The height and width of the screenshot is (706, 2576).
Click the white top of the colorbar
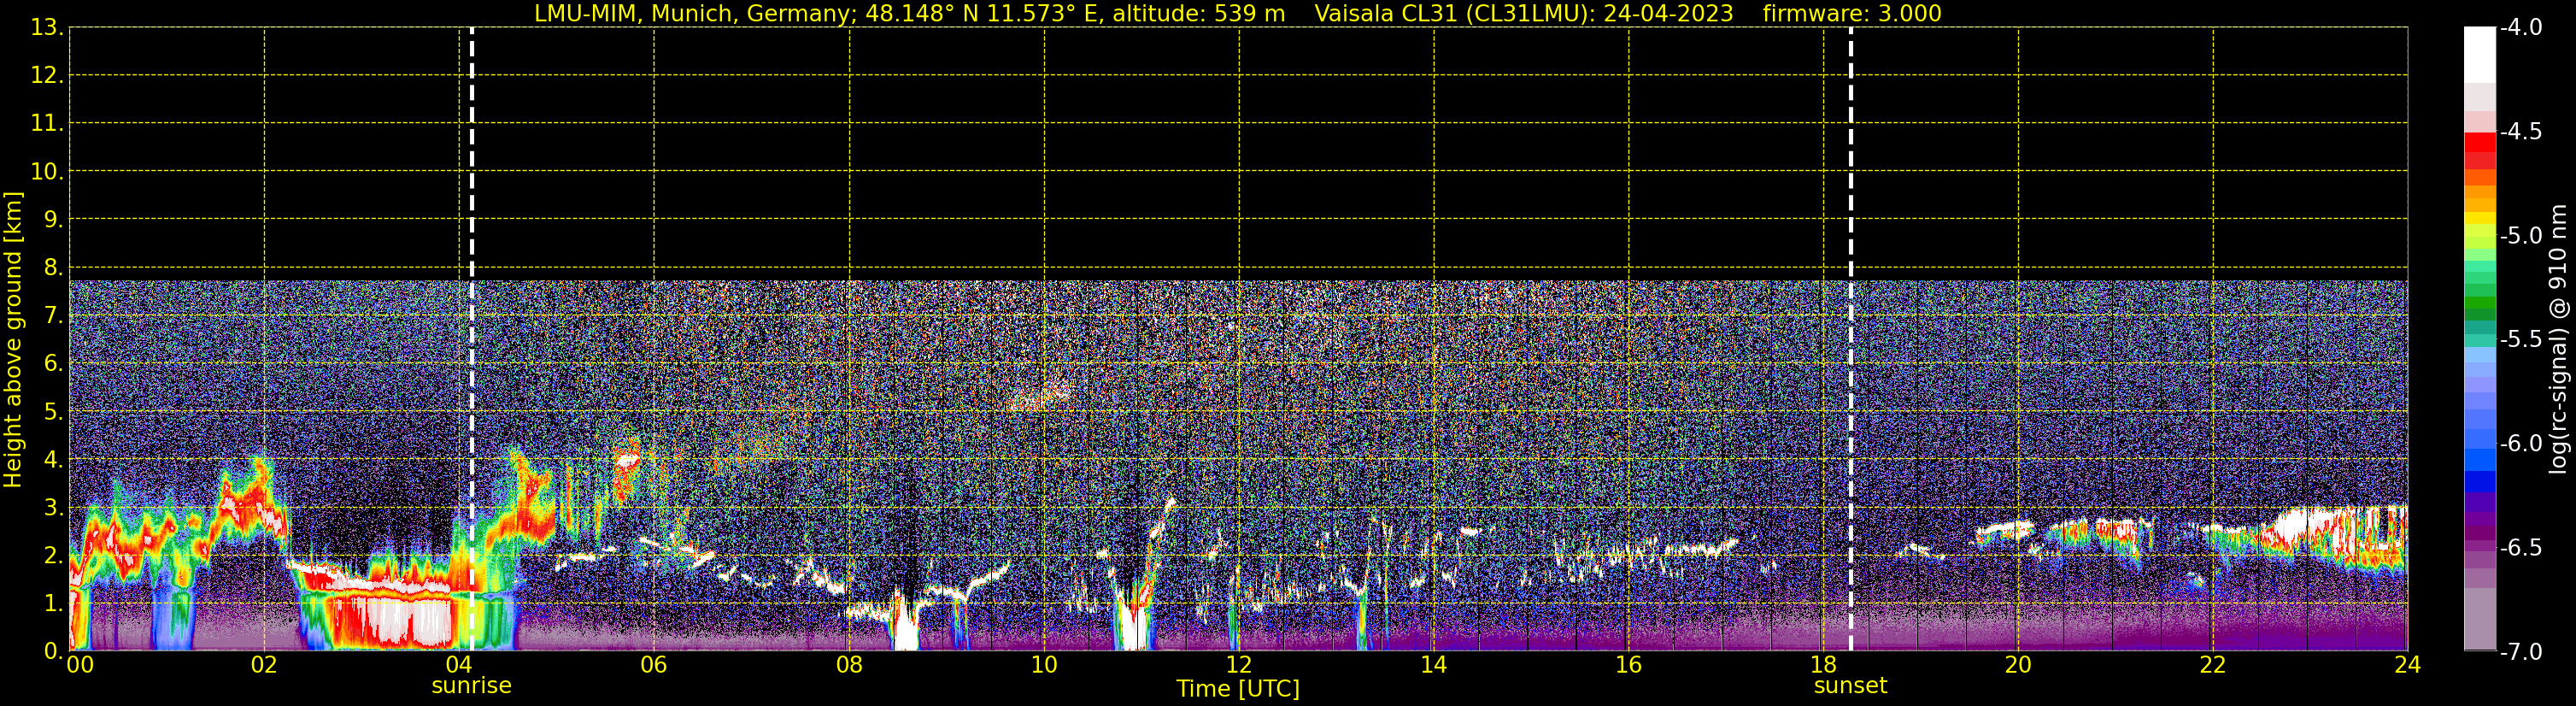point(2479,54)
